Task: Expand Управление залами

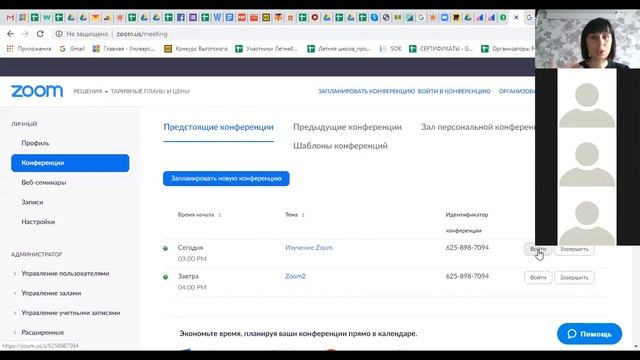Action: tap(51, 293)
